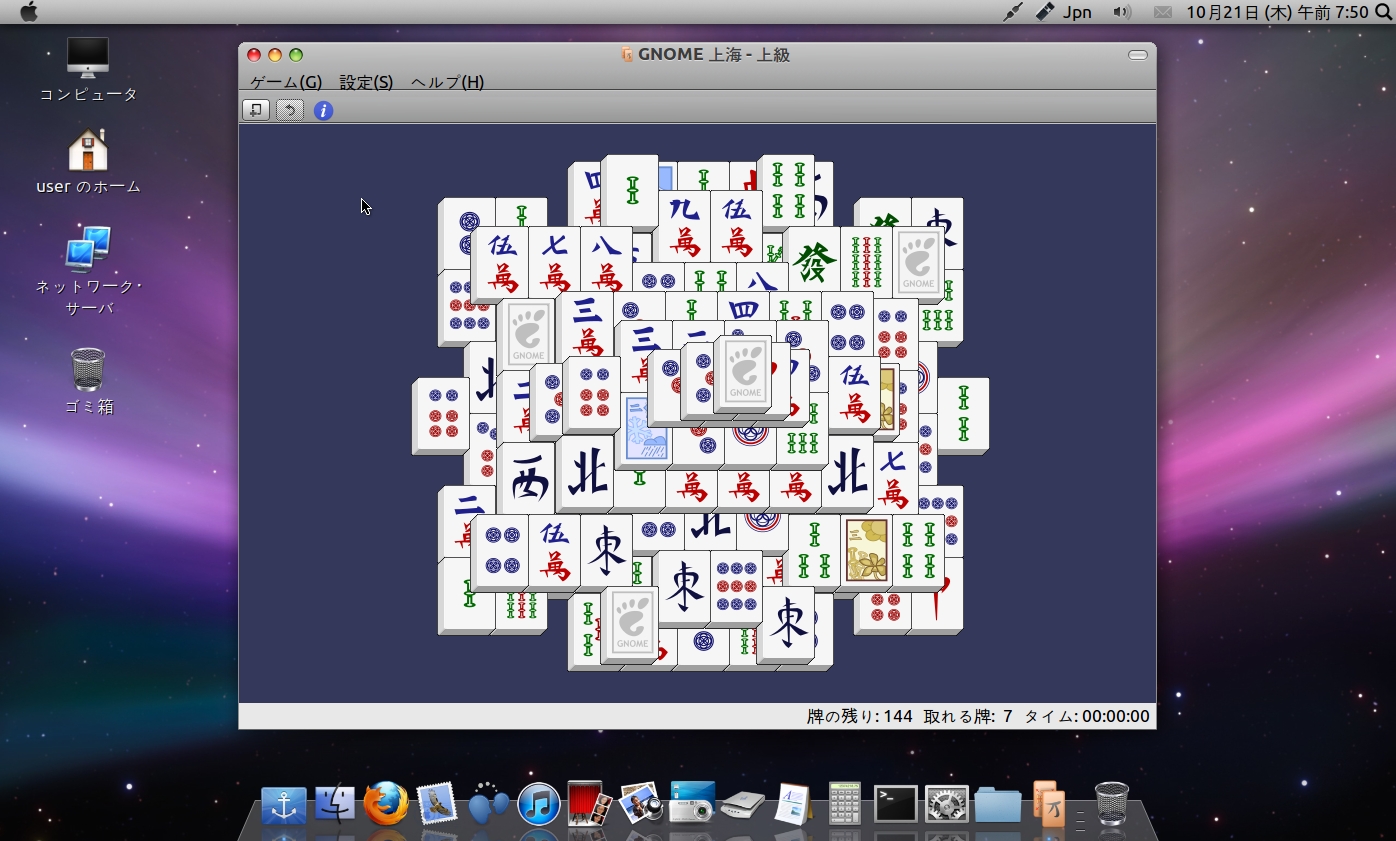Open the Jpn input method indicator
Viewport: 1396px width, 841px height.
1076,12
